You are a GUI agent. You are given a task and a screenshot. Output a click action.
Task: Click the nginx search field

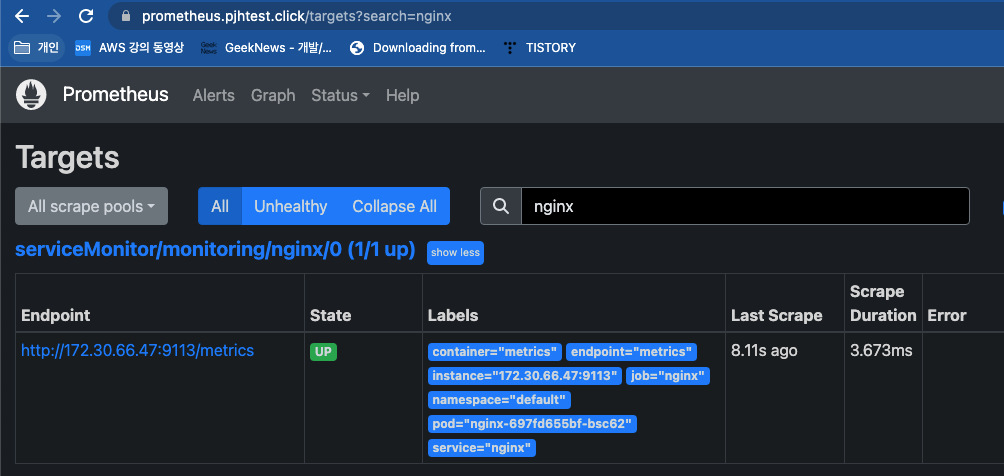745,206
